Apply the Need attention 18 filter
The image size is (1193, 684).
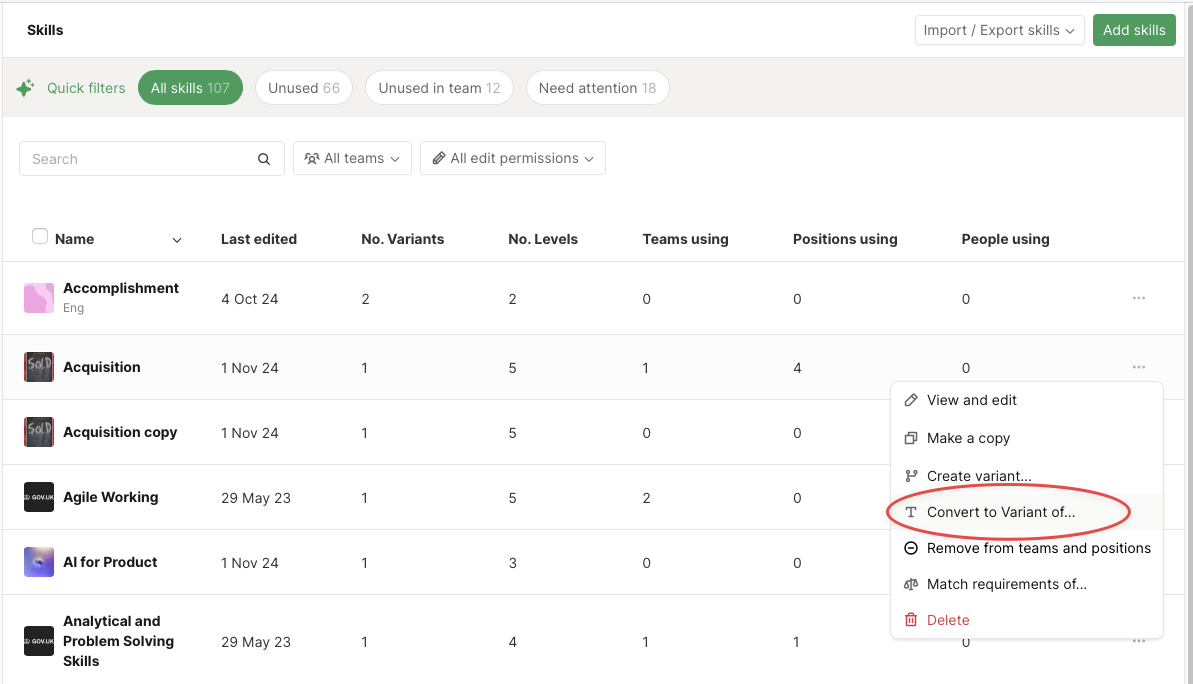point(597,88)
